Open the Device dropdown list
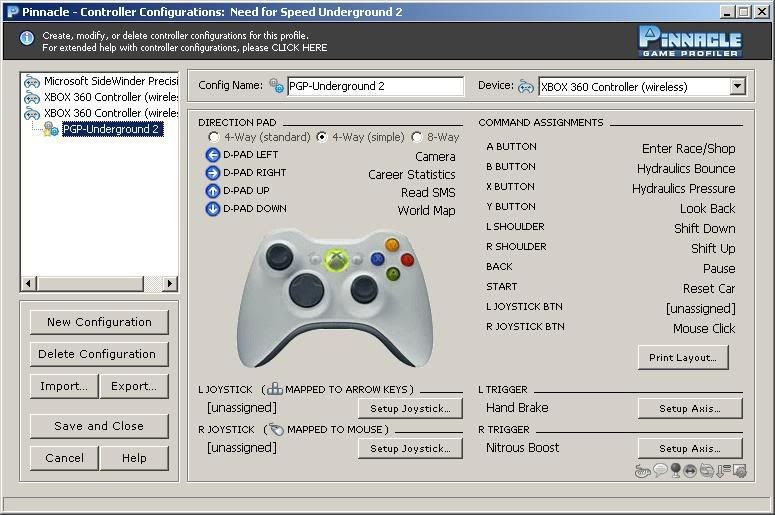This screenshot has width=775, height=515. pos(737,86)
